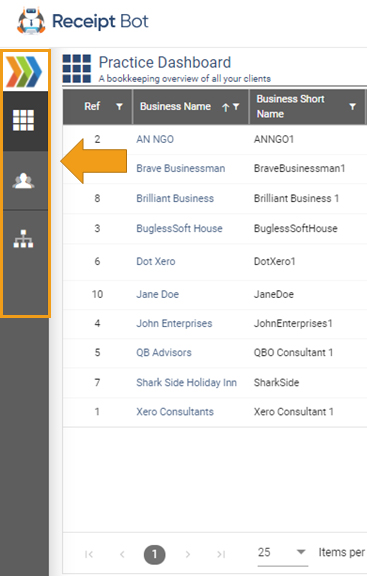Viewport: 367px width, 576px height.
Task: Go to the previous page of results
Action: pyautogui.click(x=122, y=554)
